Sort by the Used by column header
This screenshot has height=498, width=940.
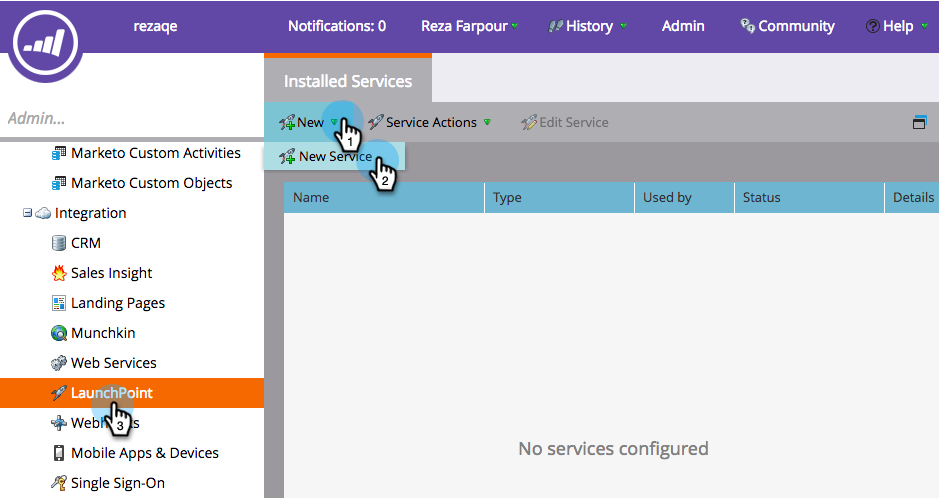(684, 198)
